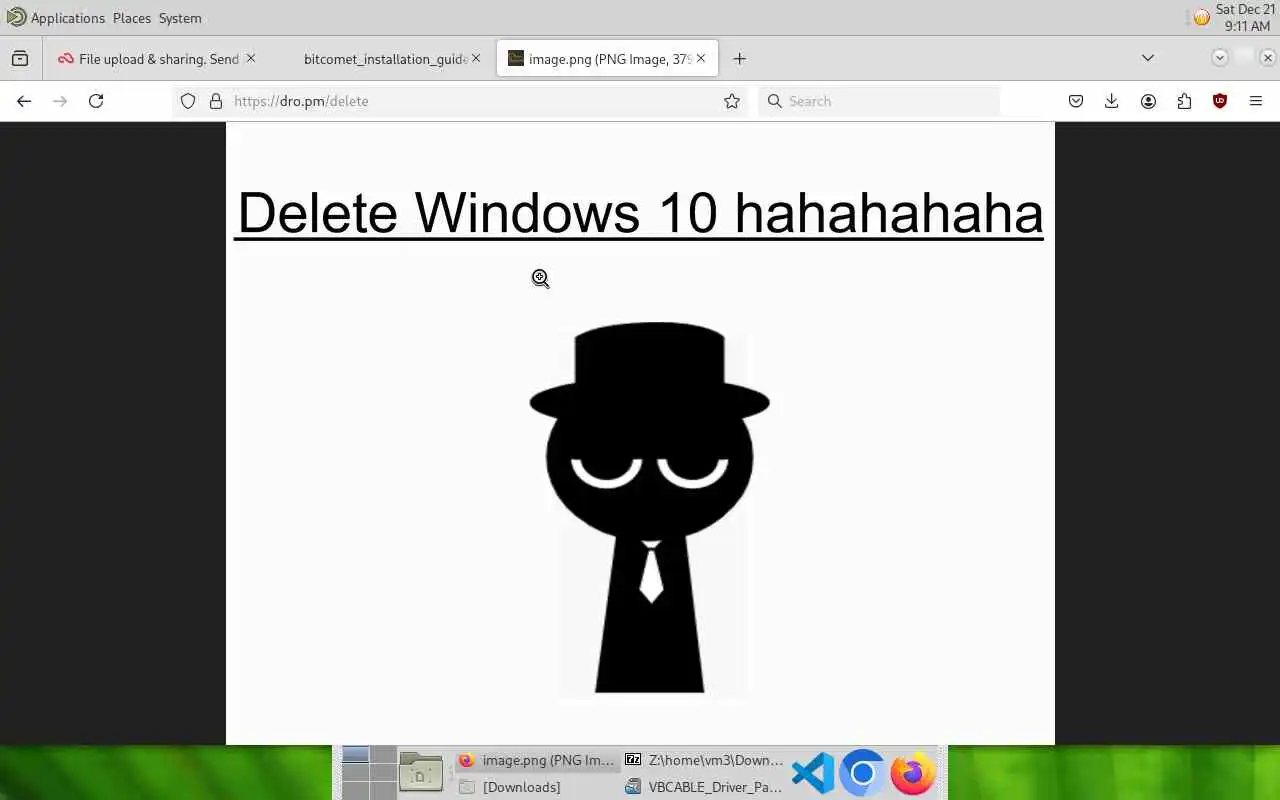Open the tracking protection shield icon

click(188, 101)
